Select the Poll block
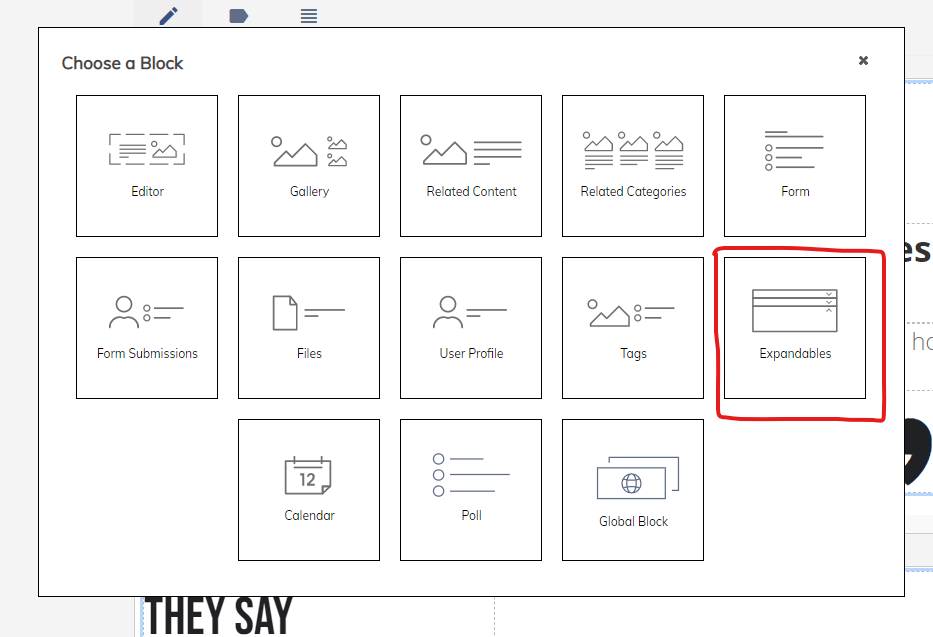The image size is (933, 637). (471, 490)
